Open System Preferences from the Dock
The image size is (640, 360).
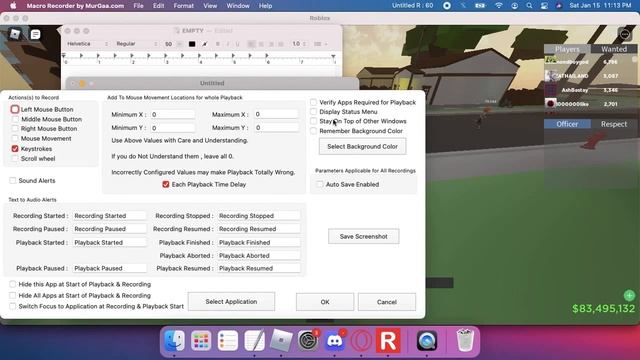[x=308, y=340]
